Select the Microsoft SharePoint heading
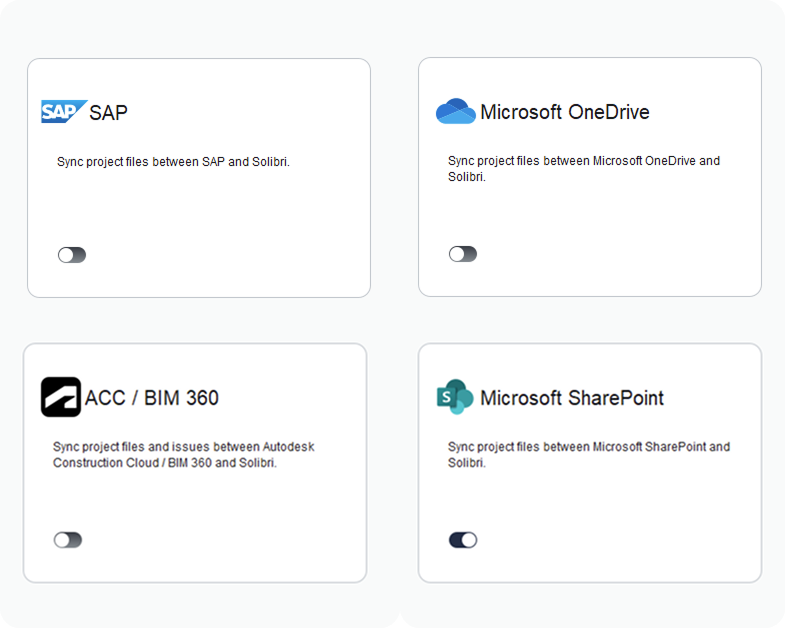785x628 pixels. tap(572, 398)
